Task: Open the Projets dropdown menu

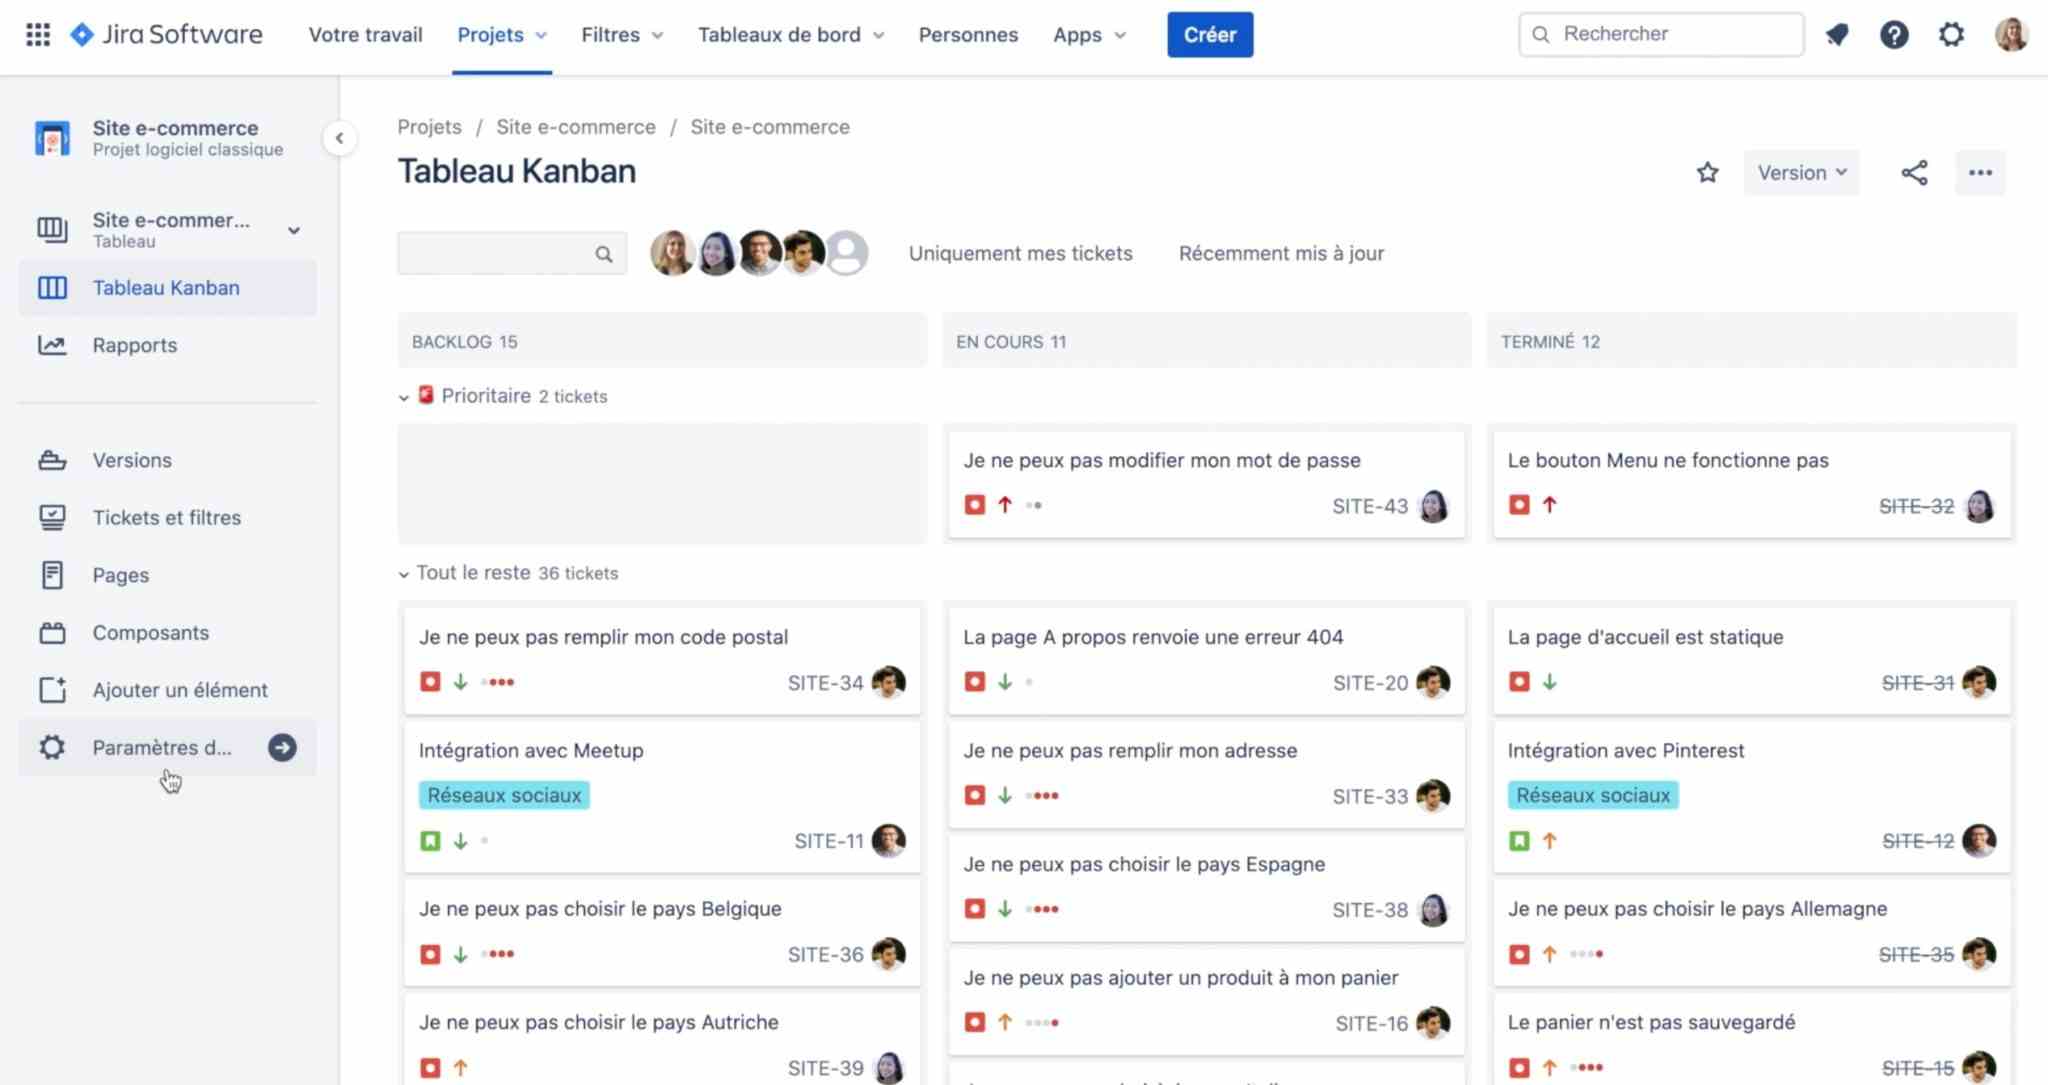Action: (502, 35)
